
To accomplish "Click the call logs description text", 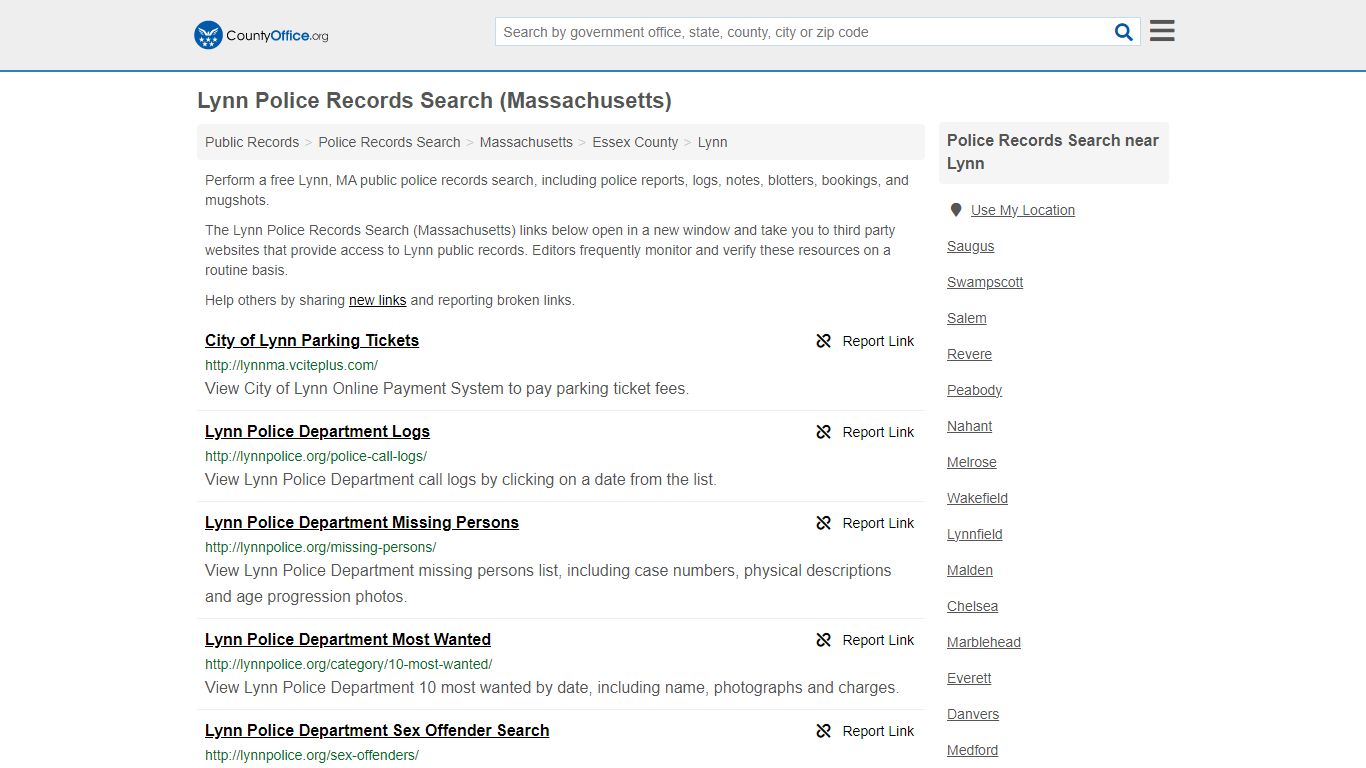I will coord(461,479).
